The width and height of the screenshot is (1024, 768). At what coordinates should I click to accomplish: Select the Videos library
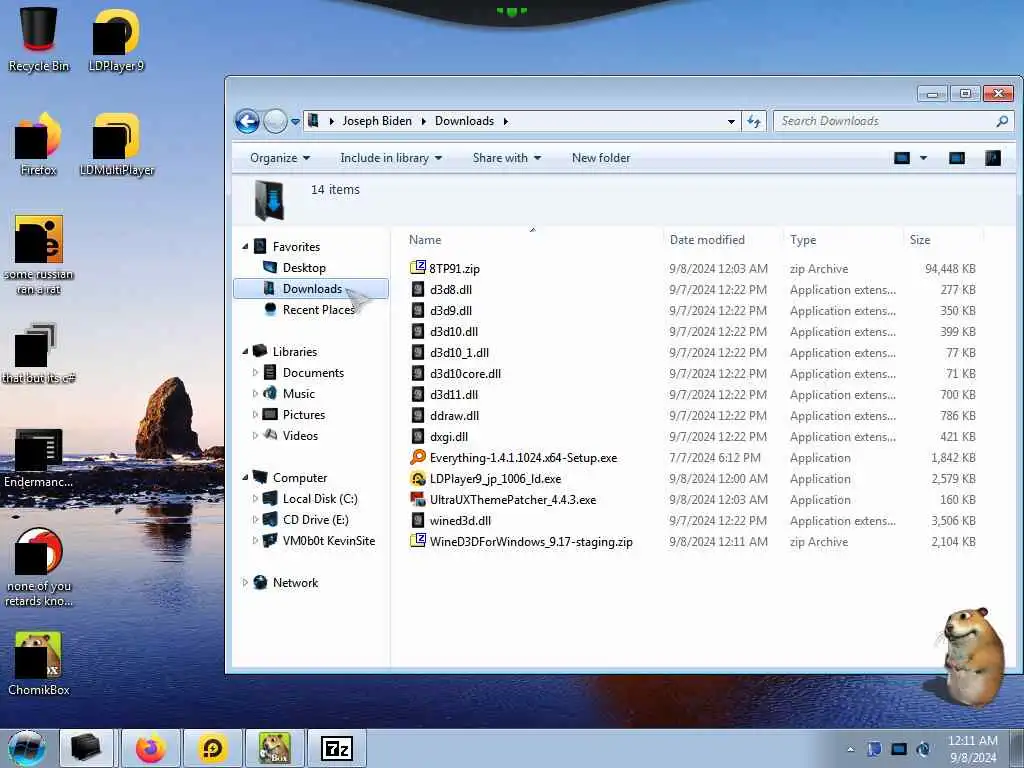[300, 436]
